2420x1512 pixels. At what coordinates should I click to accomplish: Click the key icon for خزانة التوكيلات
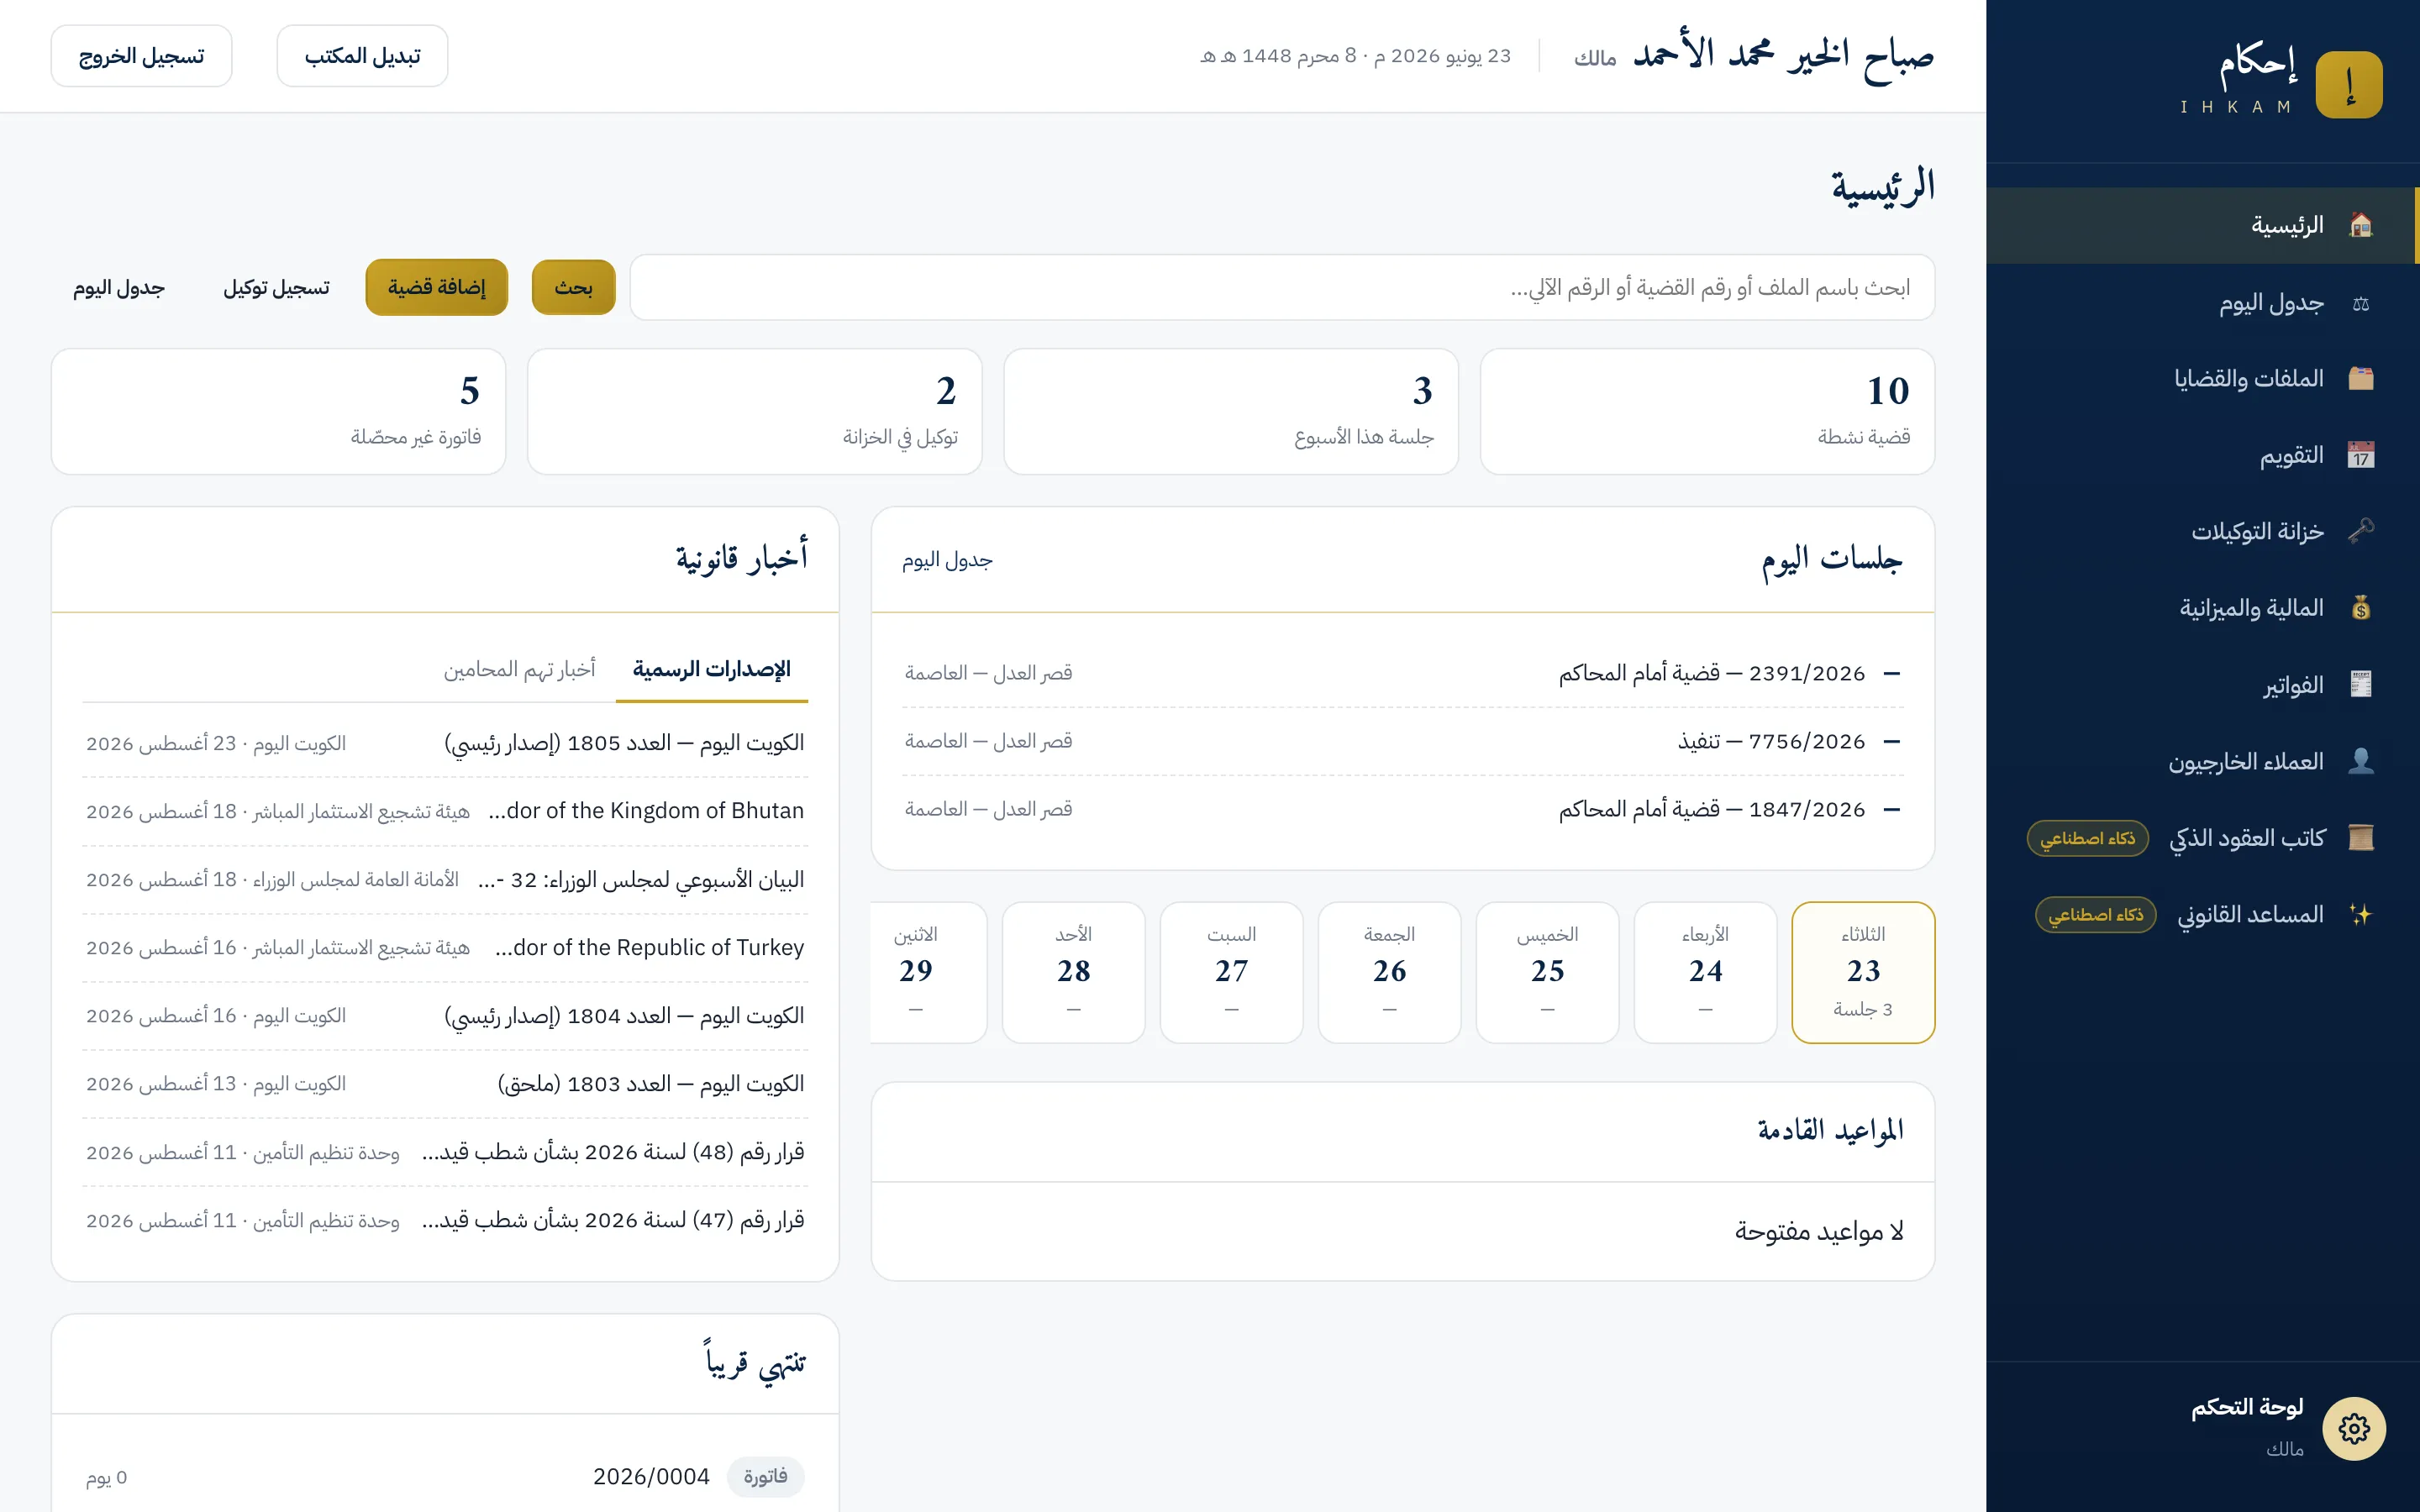[2360, 531]
